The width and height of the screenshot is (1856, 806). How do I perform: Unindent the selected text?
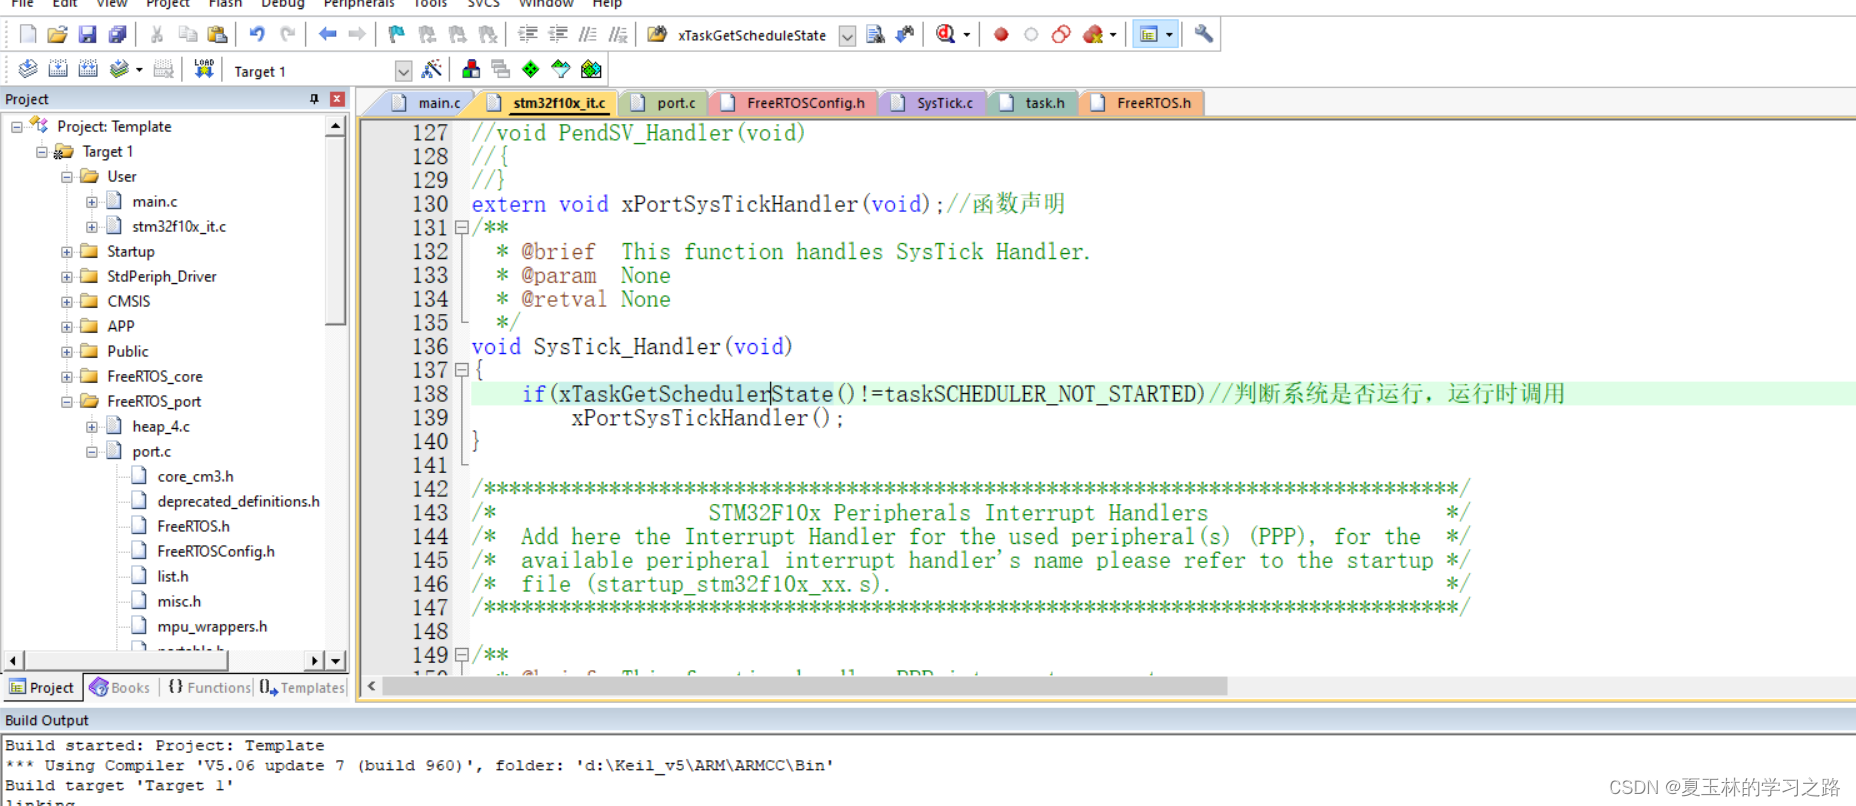click(558, 35)
